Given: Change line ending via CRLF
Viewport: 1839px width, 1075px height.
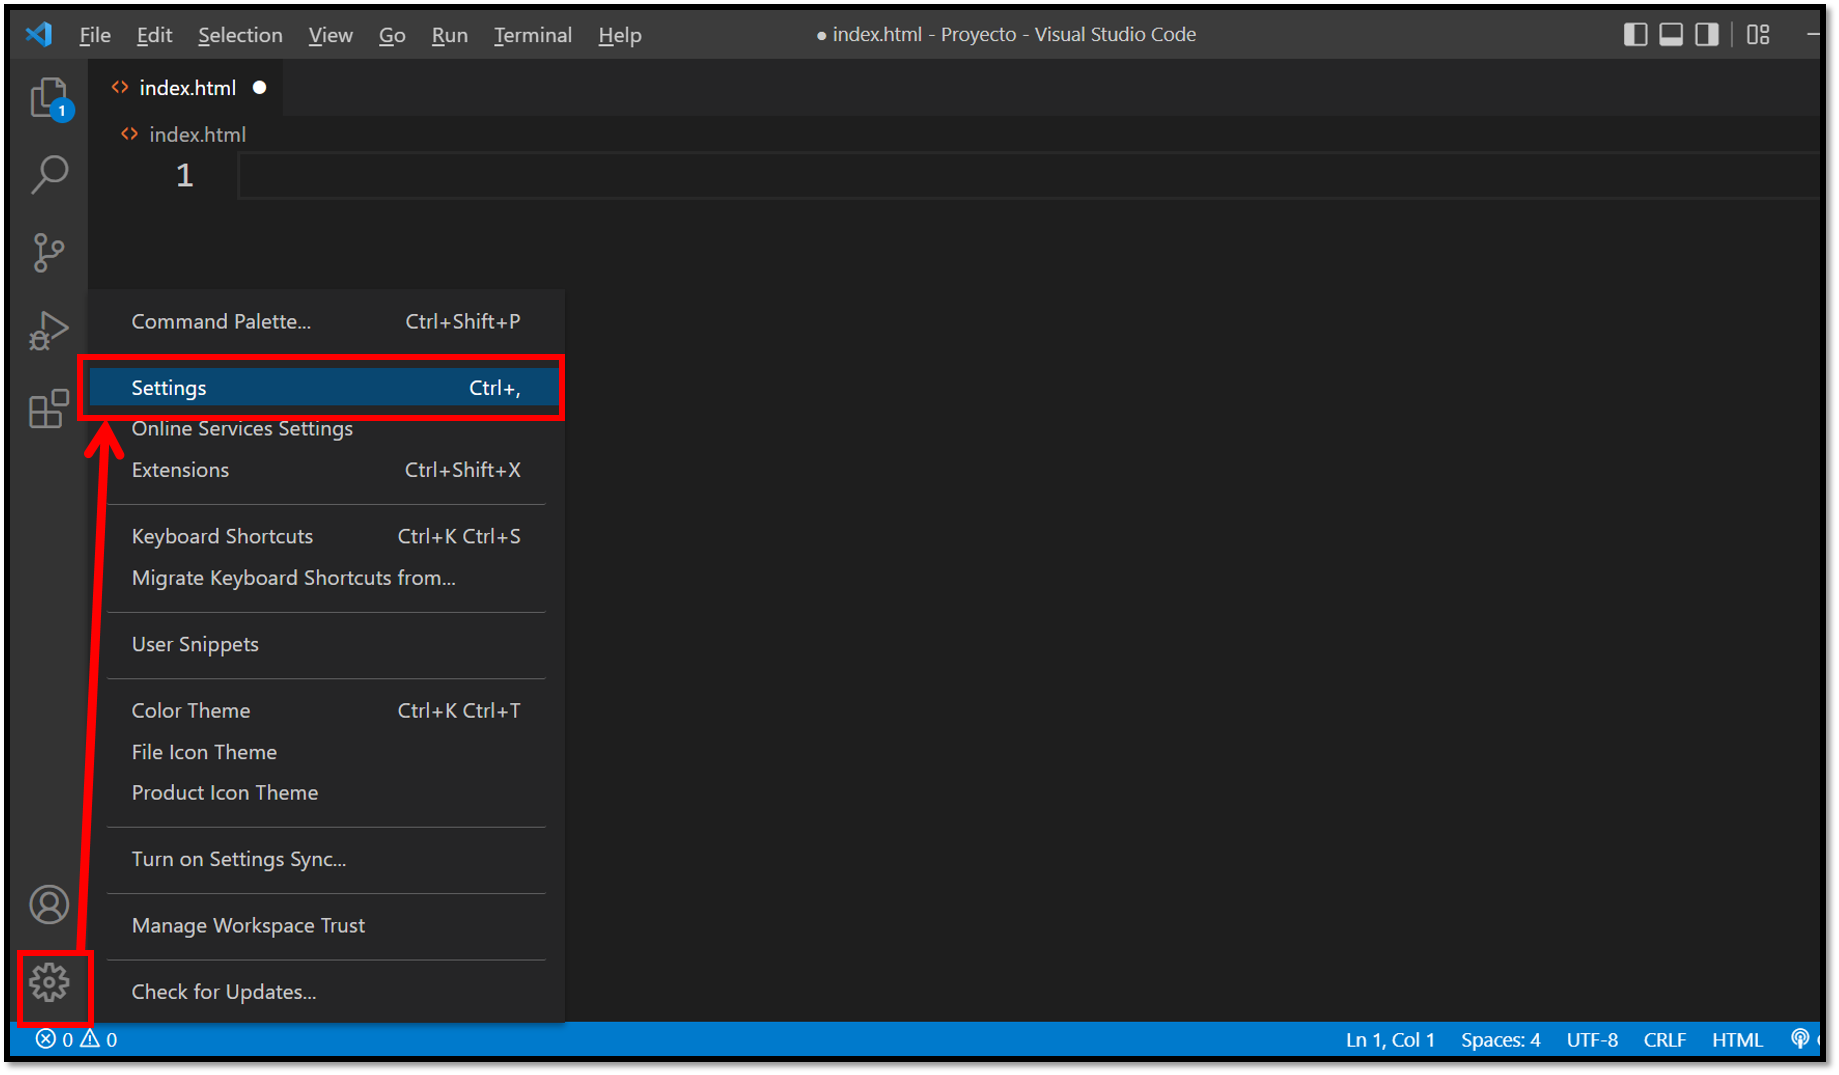Looking at the screenshot, I should (1665, 1040).
